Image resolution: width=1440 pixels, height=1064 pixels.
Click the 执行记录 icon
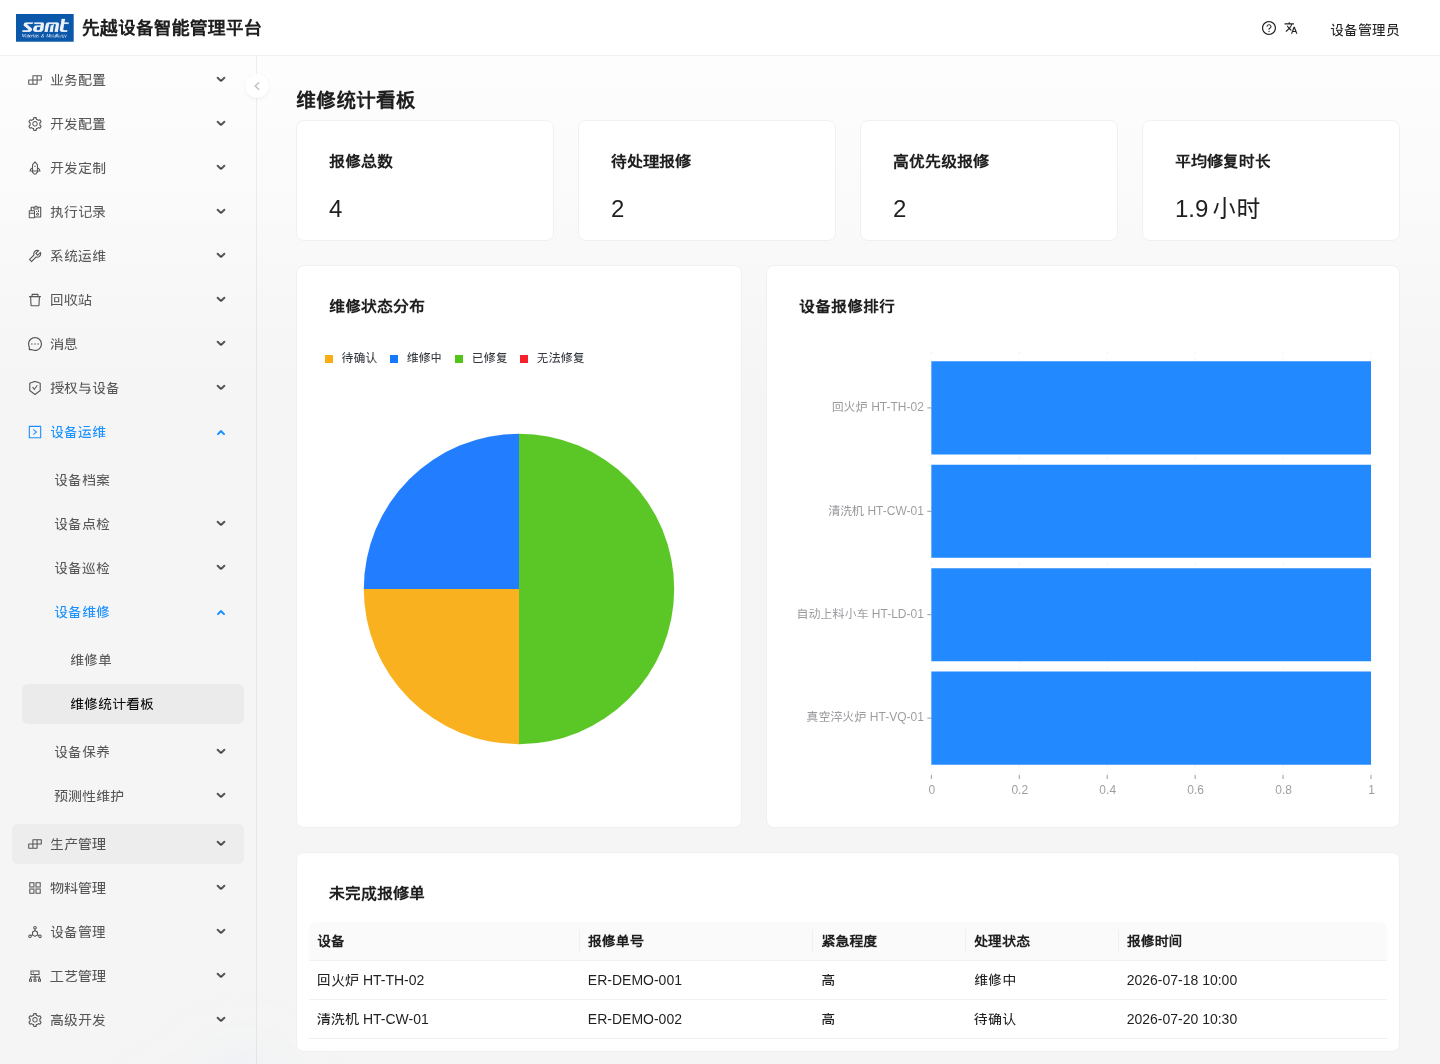35,212
